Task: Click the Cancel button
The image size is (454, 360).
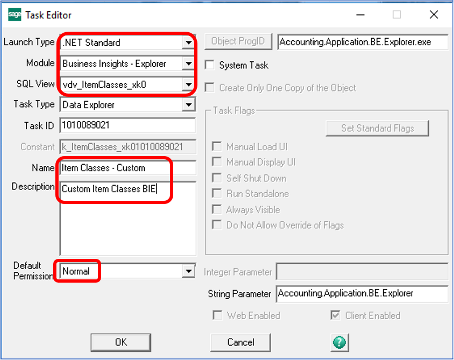Action: click(x=241, y=342)
